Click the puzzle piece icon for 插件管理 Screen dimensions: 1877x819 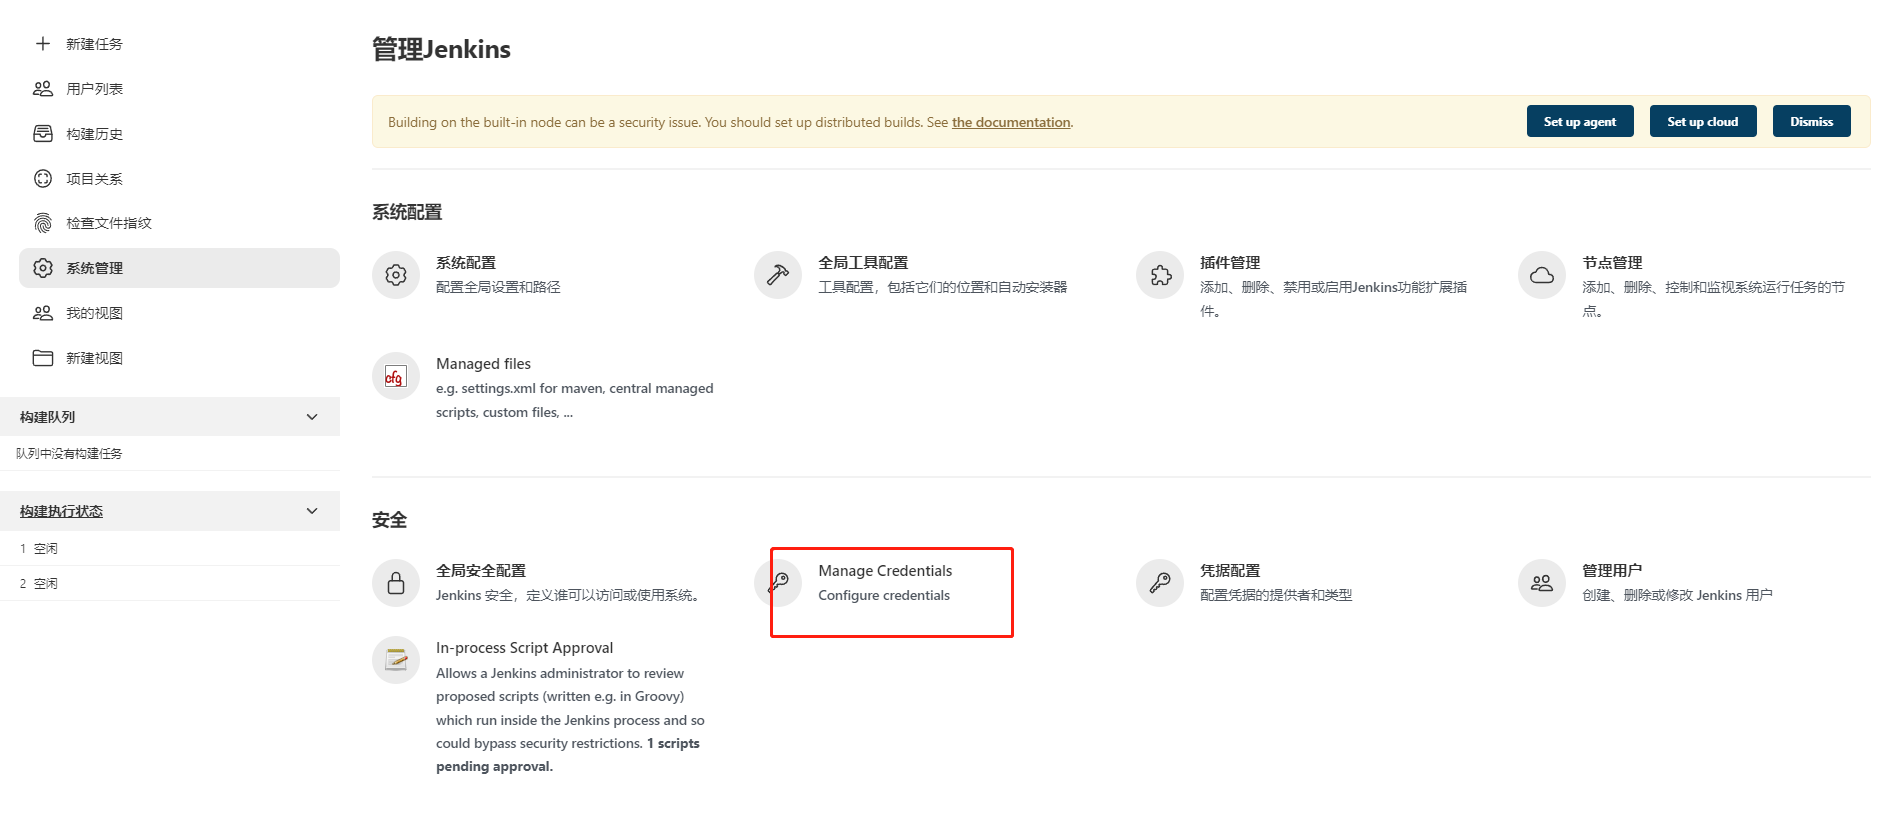pos(1160,275)
